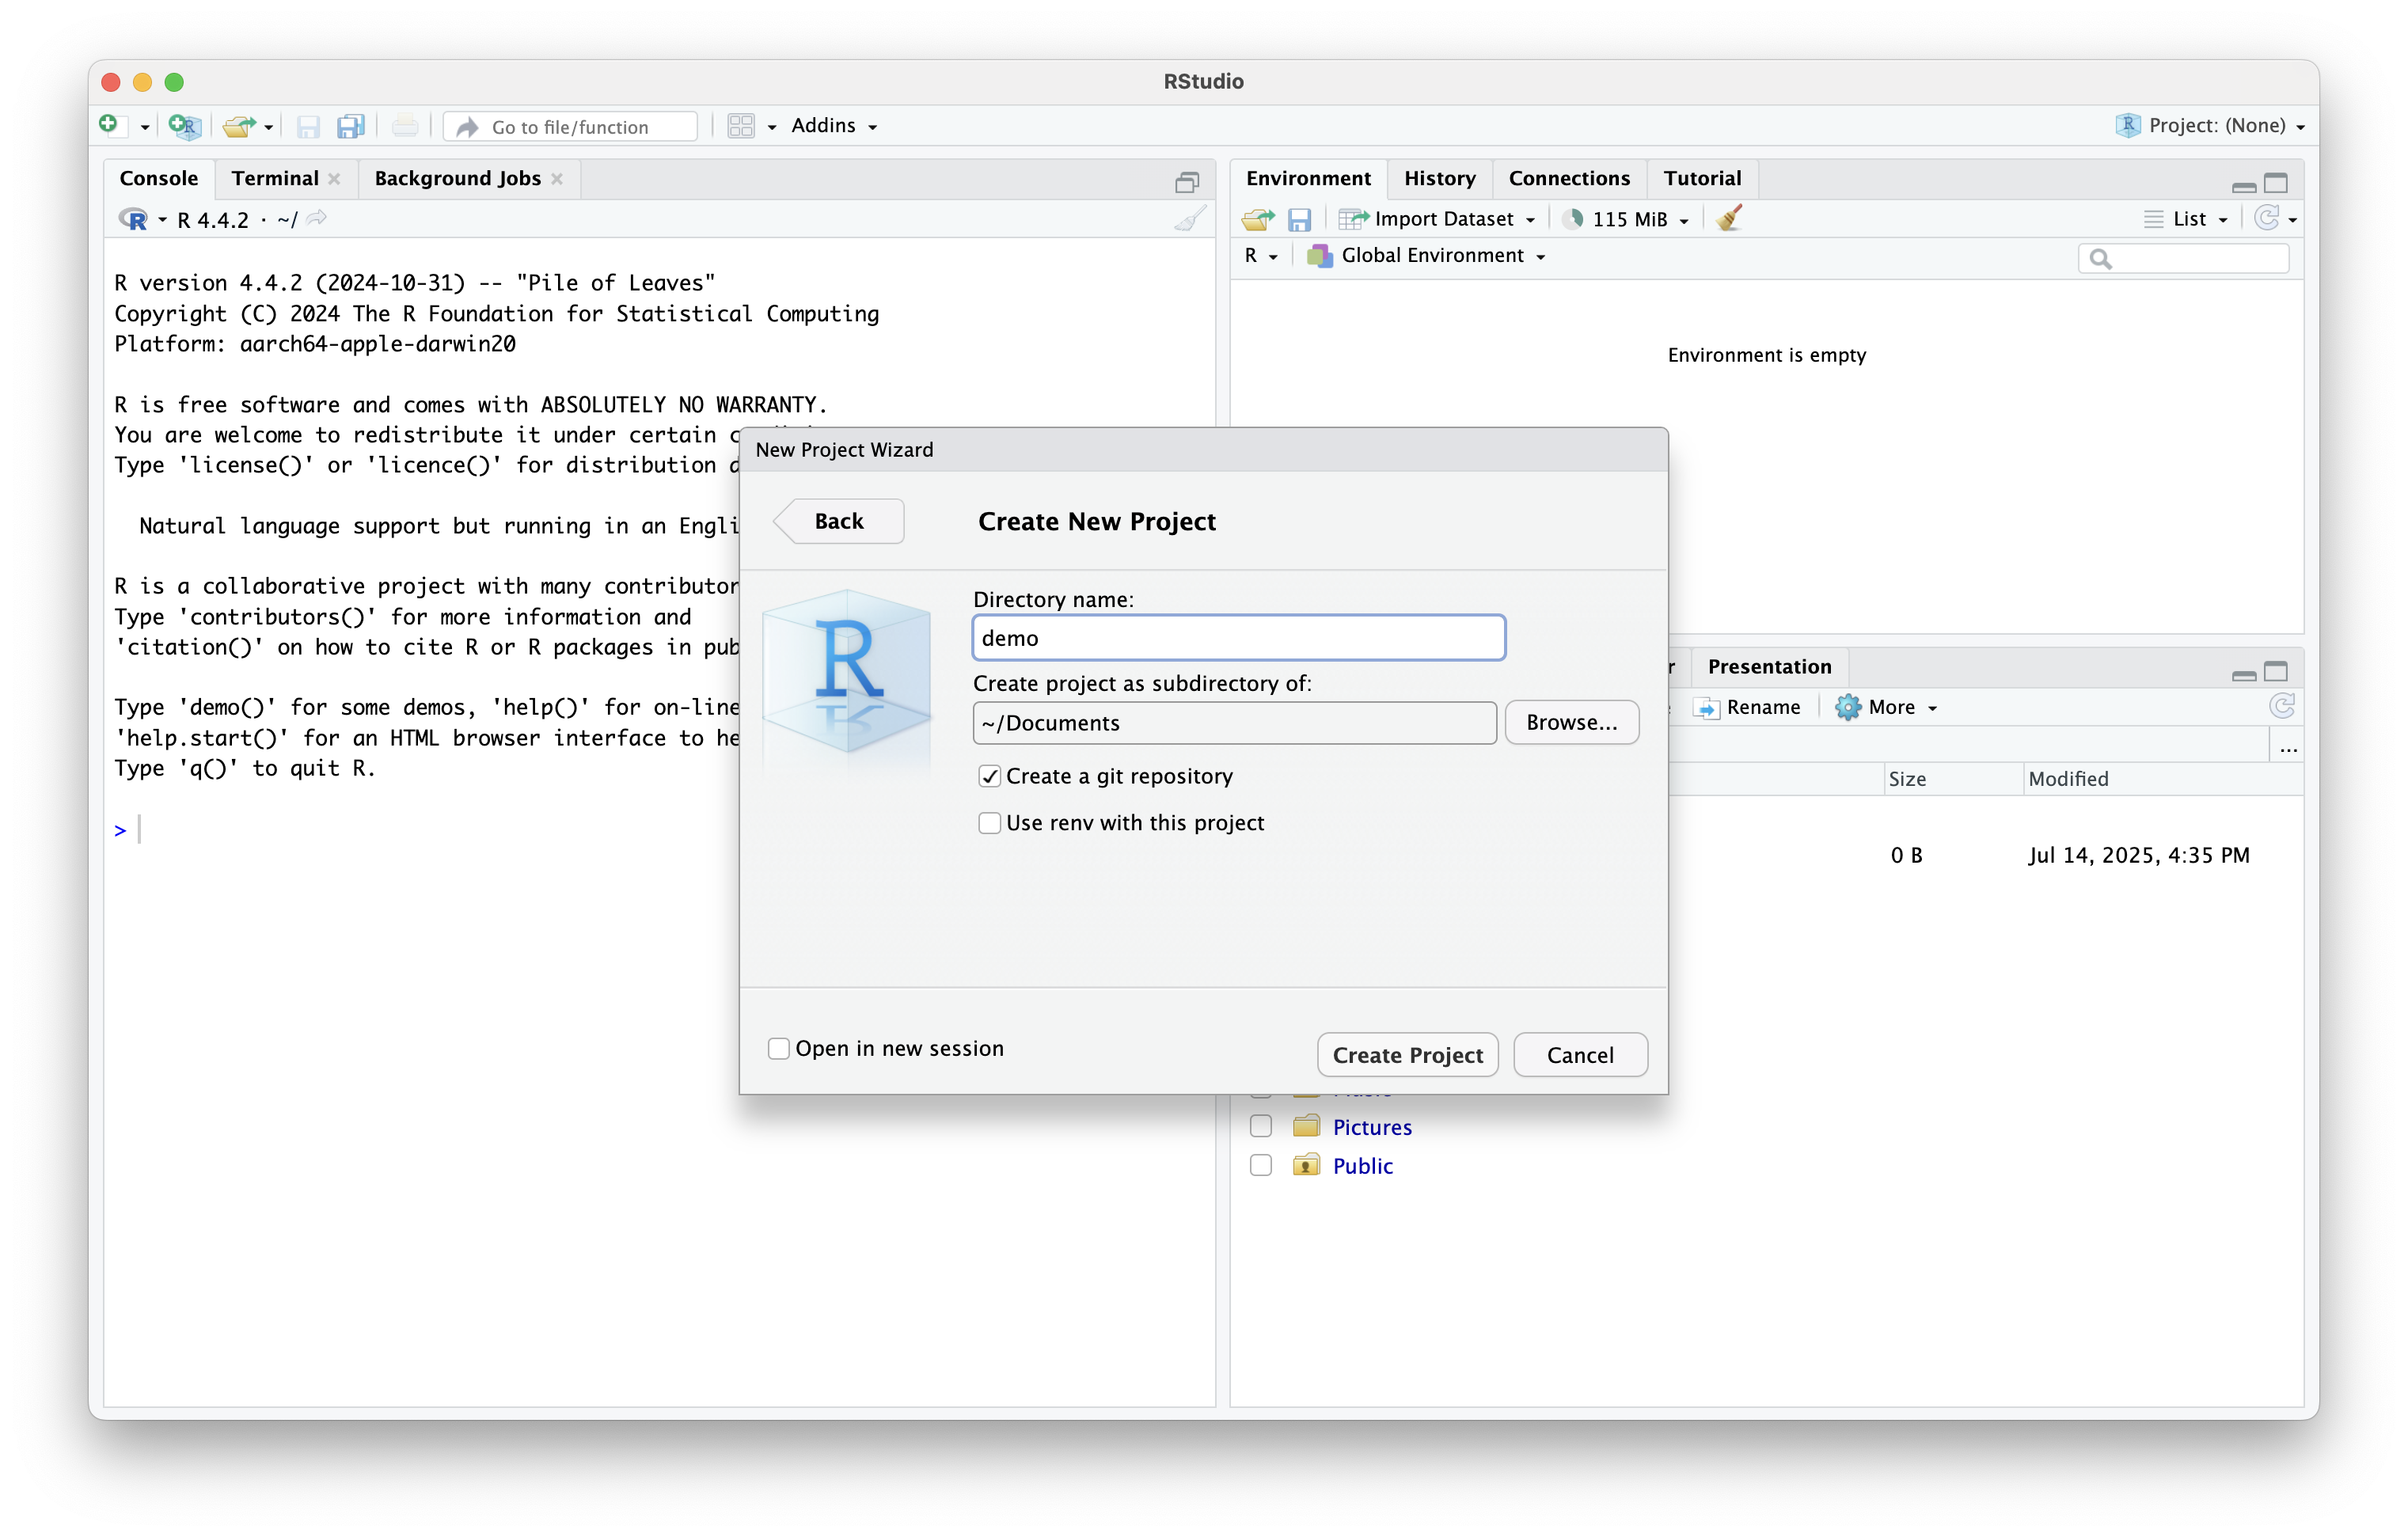The height and width of the screenshot is (1537, 2408).
Task: Click the workspace panes grid icon
Action: point(741,126)
